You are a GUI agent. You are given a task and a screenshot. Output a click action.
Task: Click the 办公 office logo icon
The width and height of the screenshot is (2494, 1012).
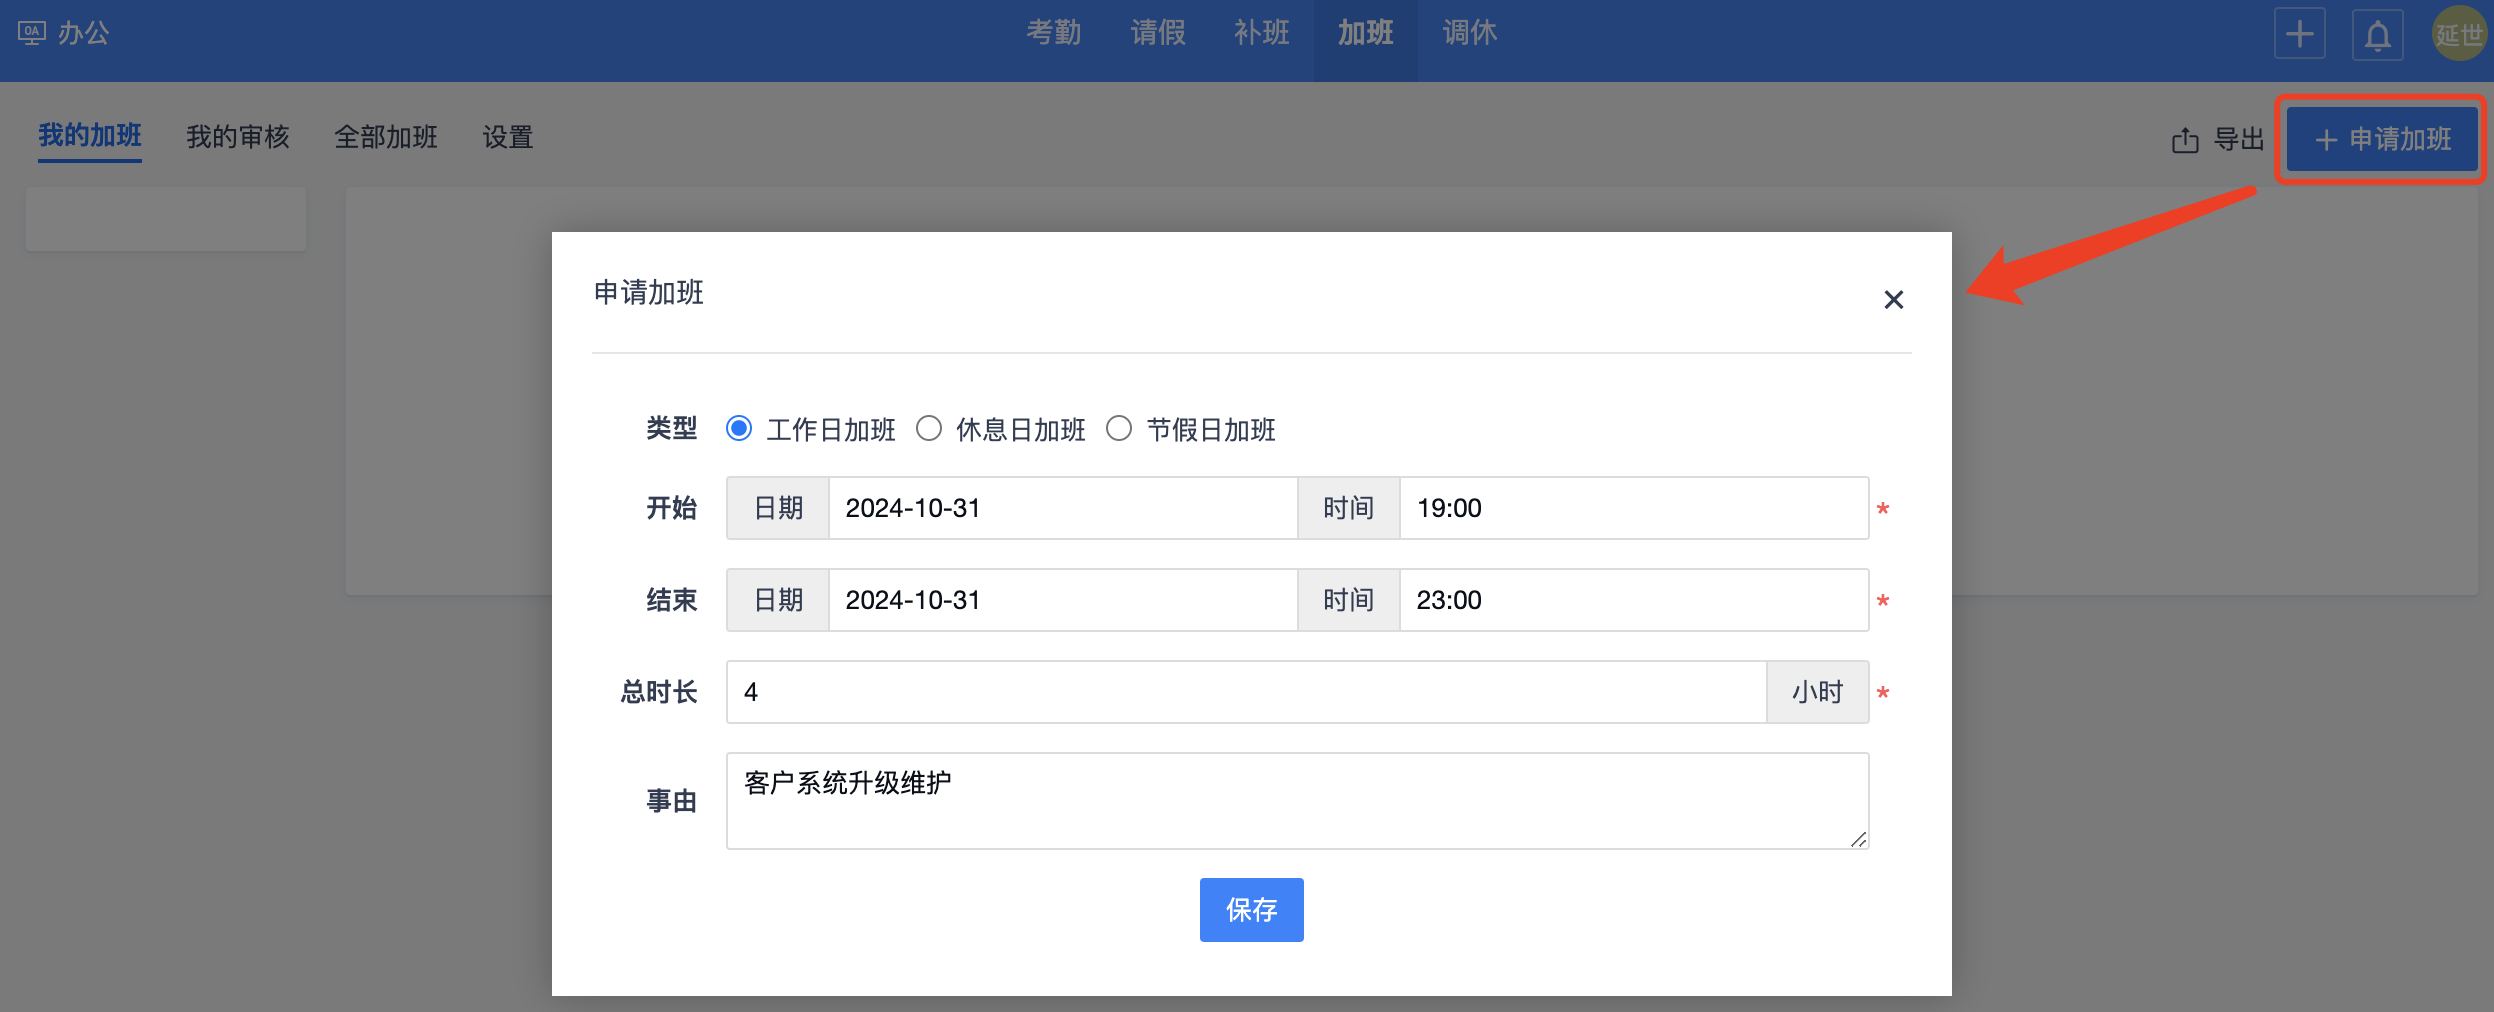coord(31,33)
